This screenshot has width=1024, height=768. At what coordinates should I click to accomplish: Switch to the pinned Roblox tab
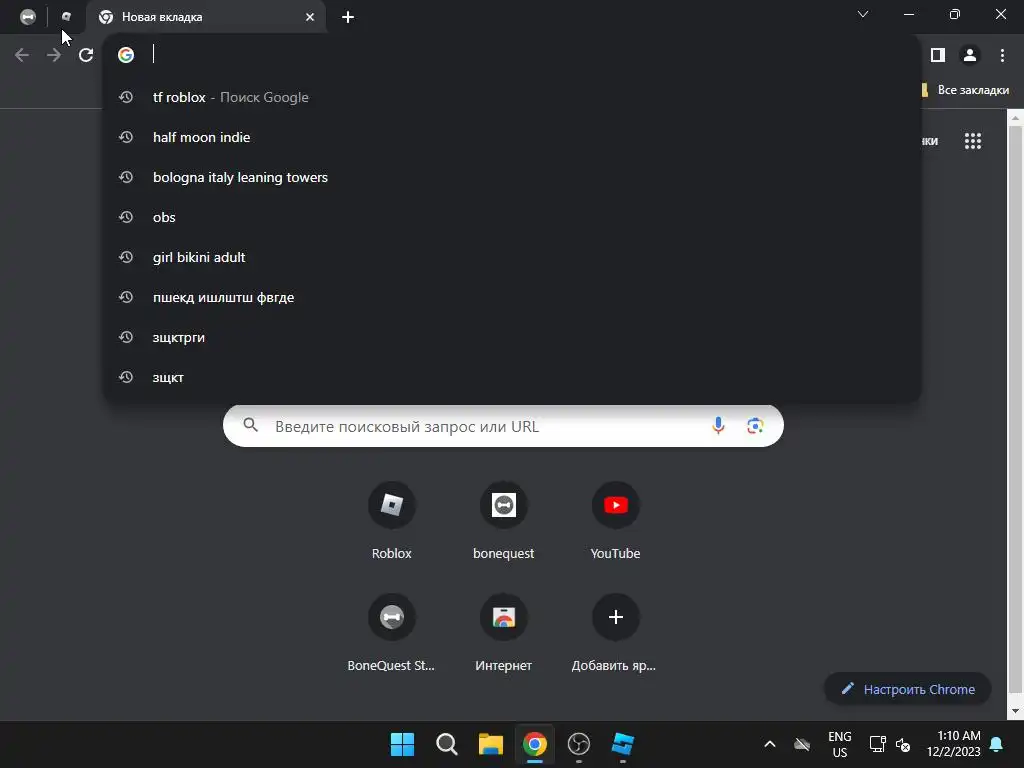[x=66, y=17]
